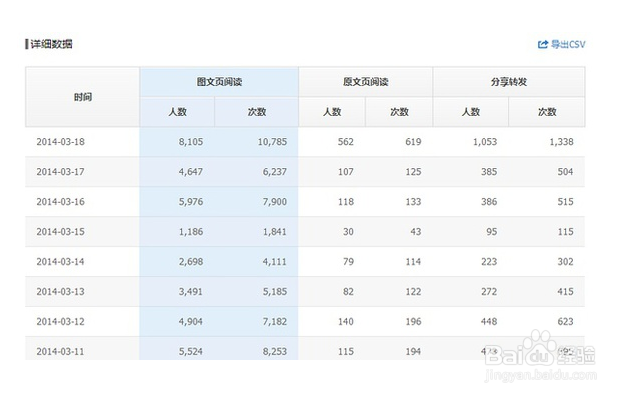
Task: Select the date 2014-03-16
Action: [61, 202]
